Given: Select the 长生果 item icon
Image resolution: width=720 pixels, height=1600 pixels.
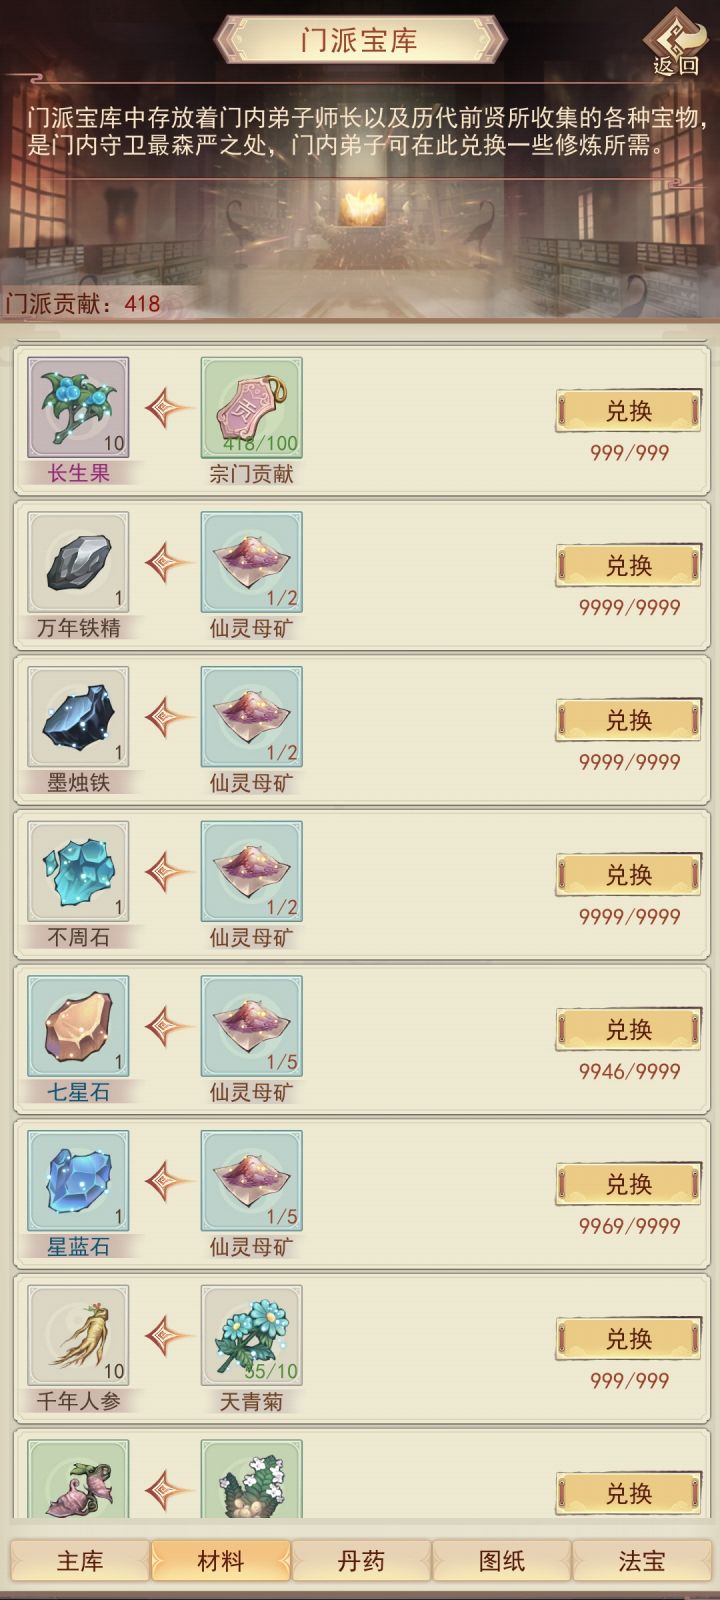Looking at the screenshot, I should click(x=78, y=408).
